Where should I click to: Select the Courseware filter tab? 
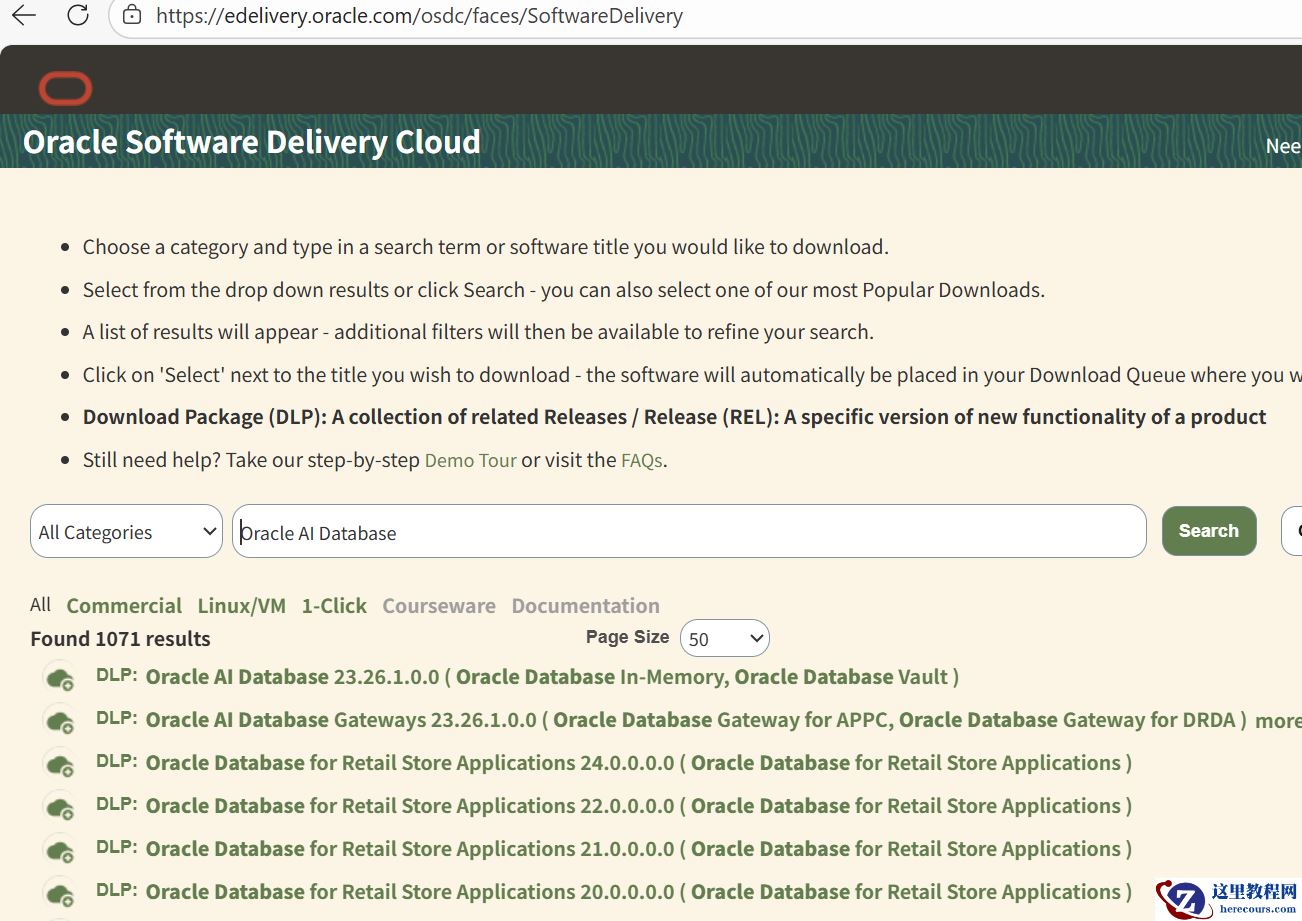tap(439, 606)
